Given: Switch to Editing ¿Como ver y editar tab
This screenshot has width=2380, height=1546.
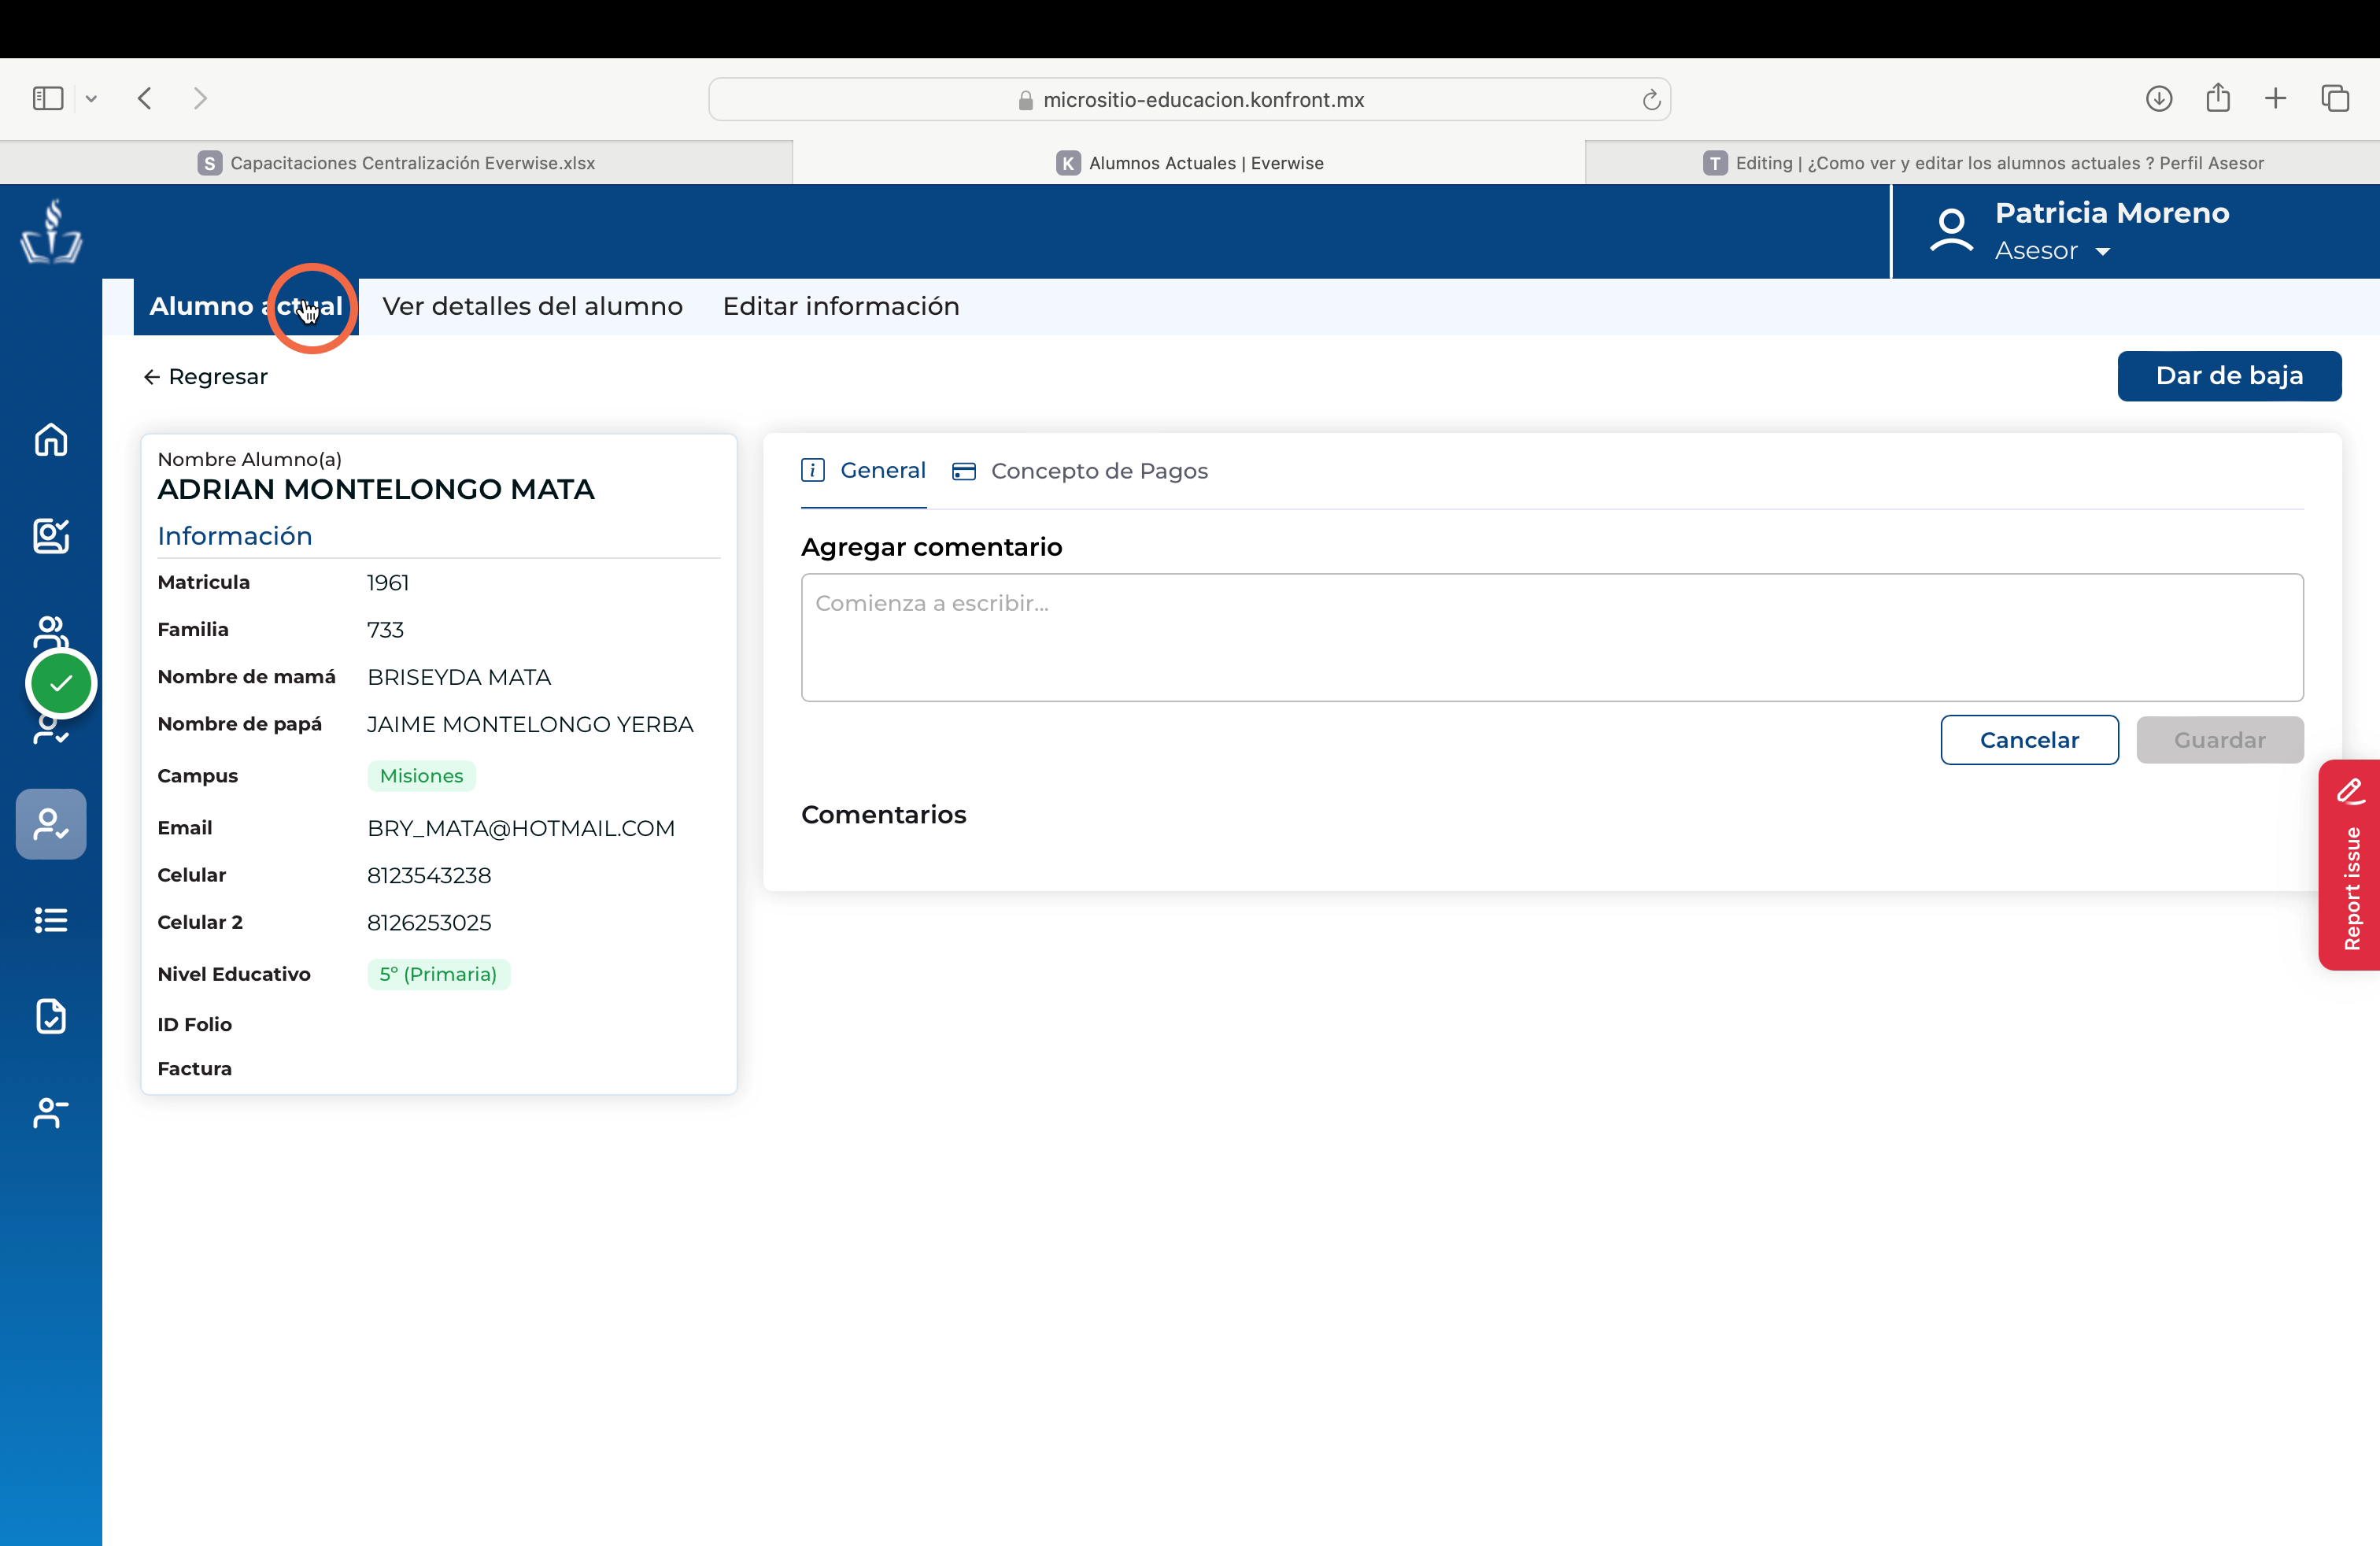Looking at the screenshot, I should (1983, 163).
